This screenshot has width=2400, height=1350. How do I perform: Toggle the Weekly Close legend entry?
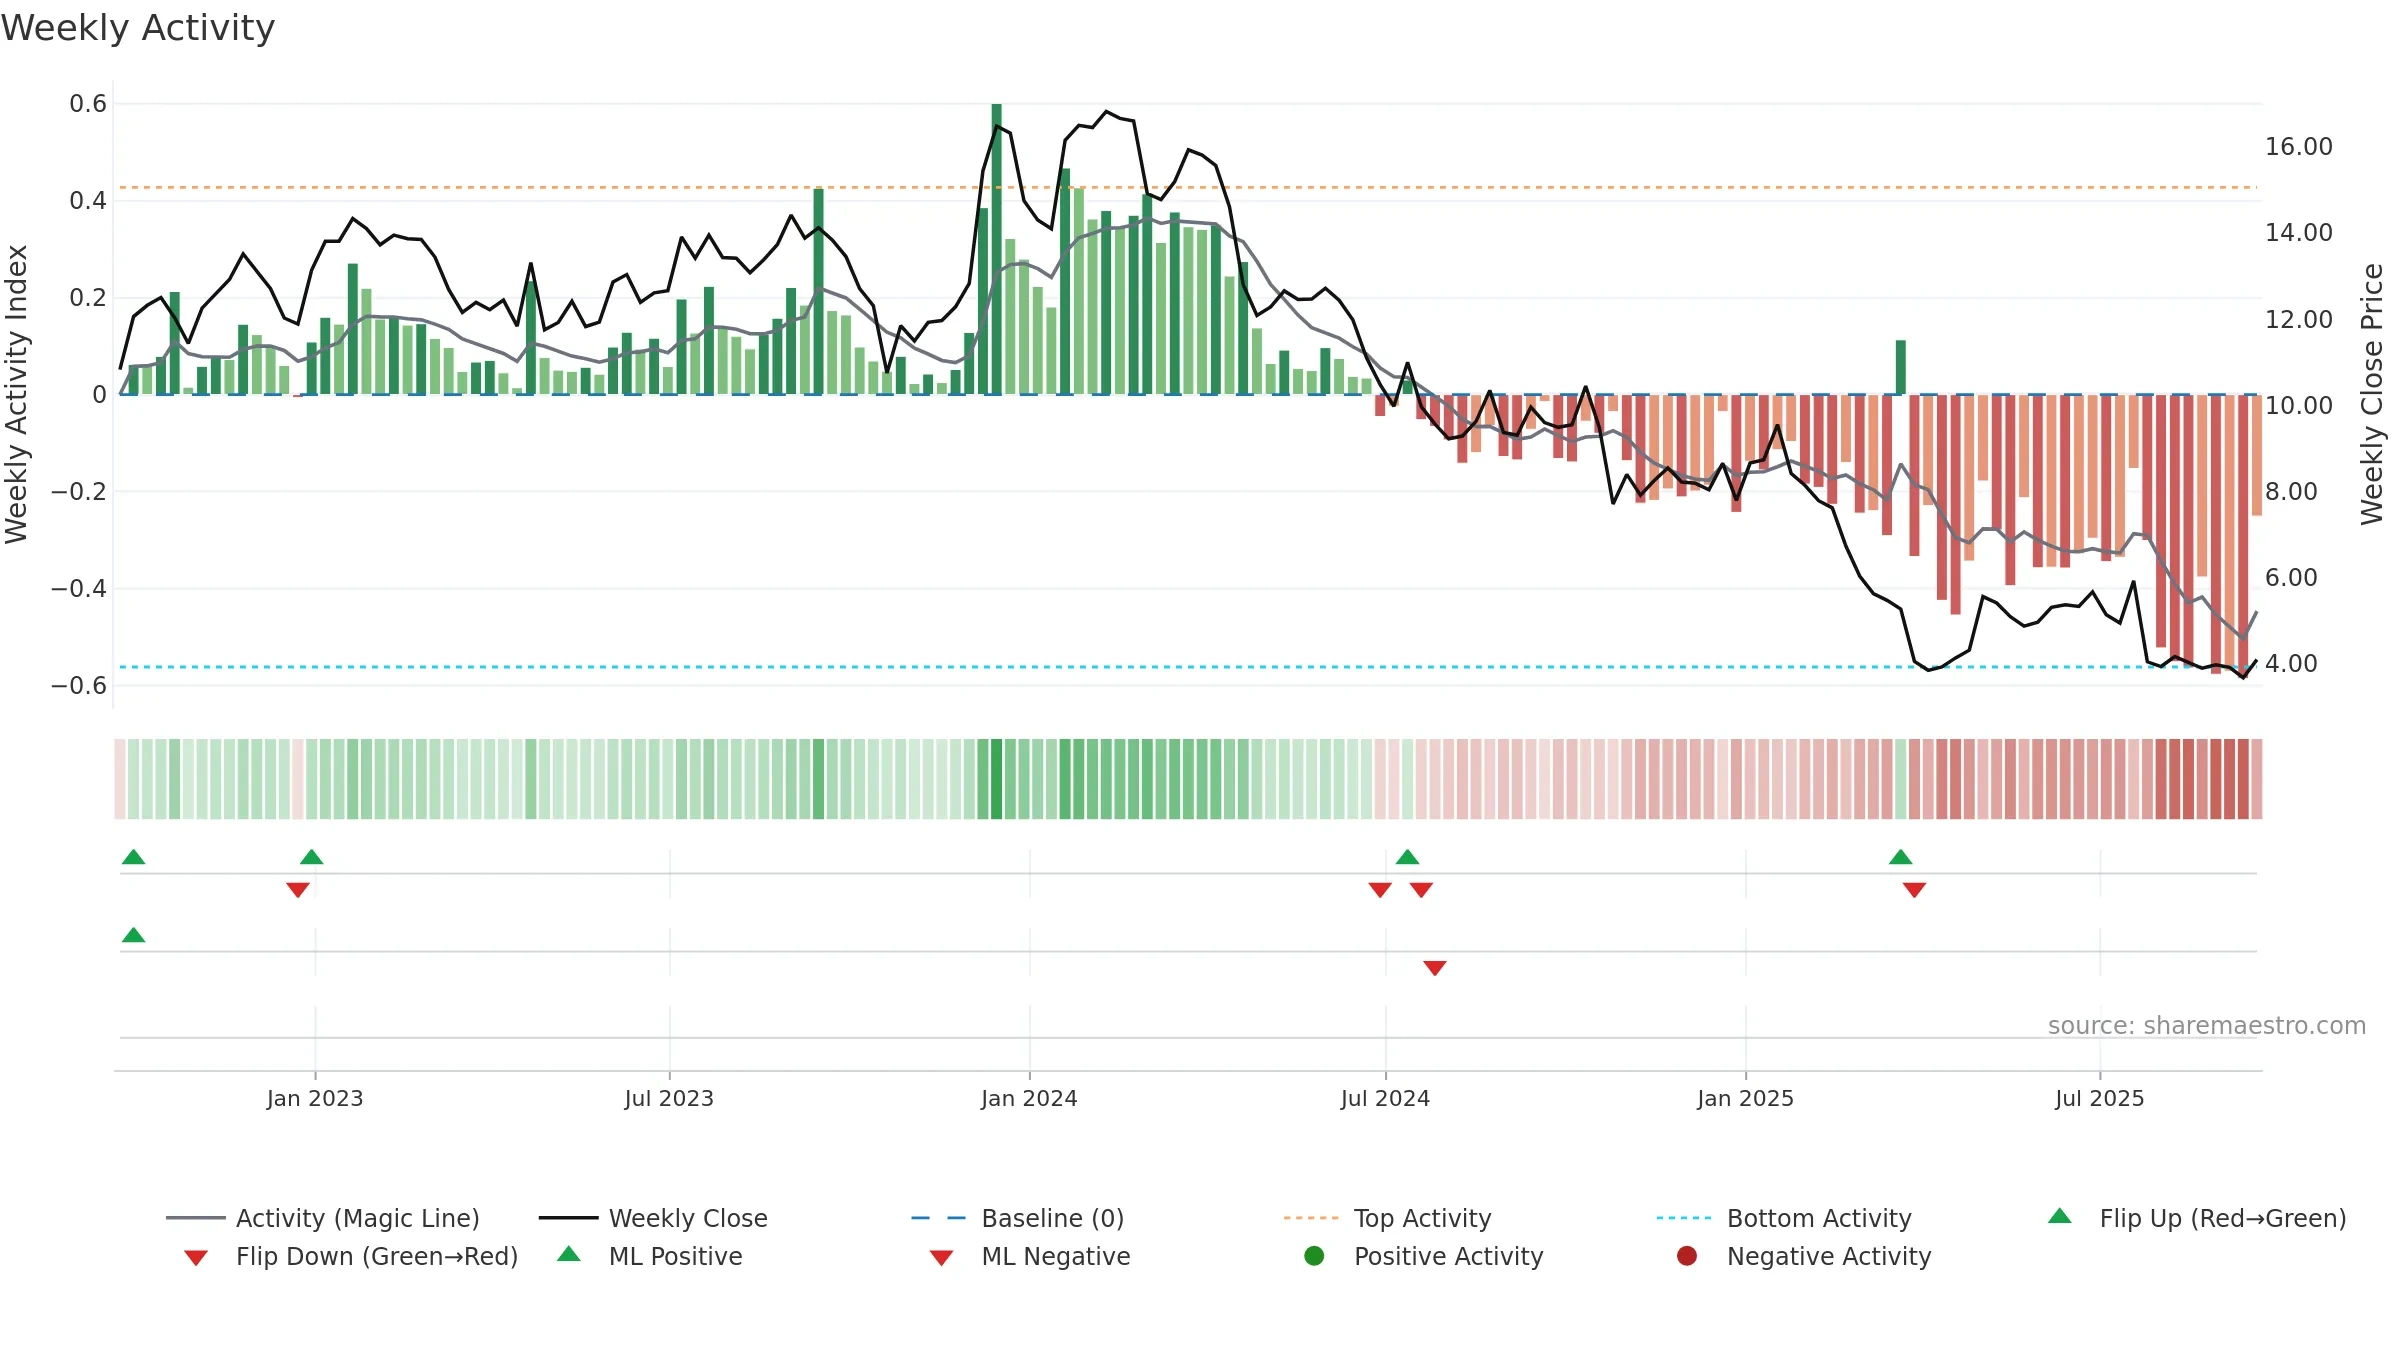click(653, 1218)
